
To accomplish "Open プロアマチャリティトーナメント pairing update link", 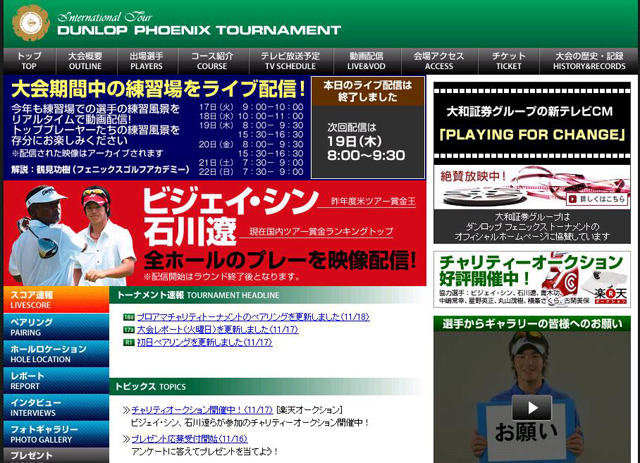I will pos(253,317).
